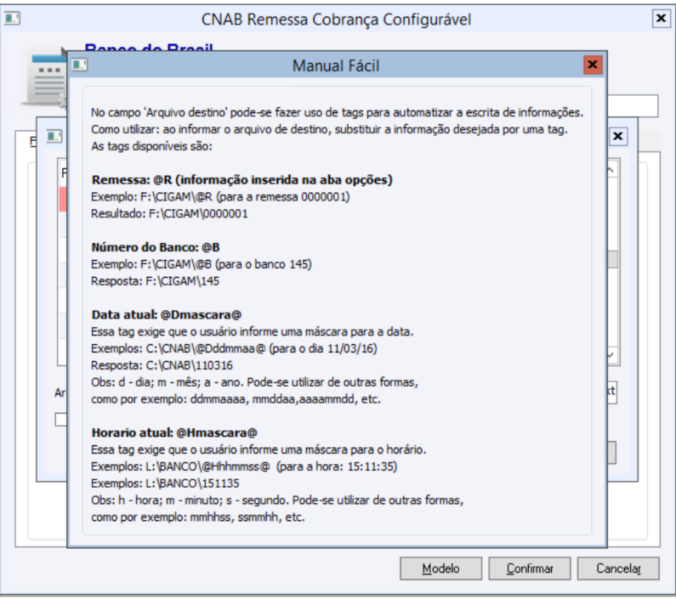Close the CNAB Remessa Cobrança Configurável window
This screenshot has width=676, height=599.
(661, 19)
